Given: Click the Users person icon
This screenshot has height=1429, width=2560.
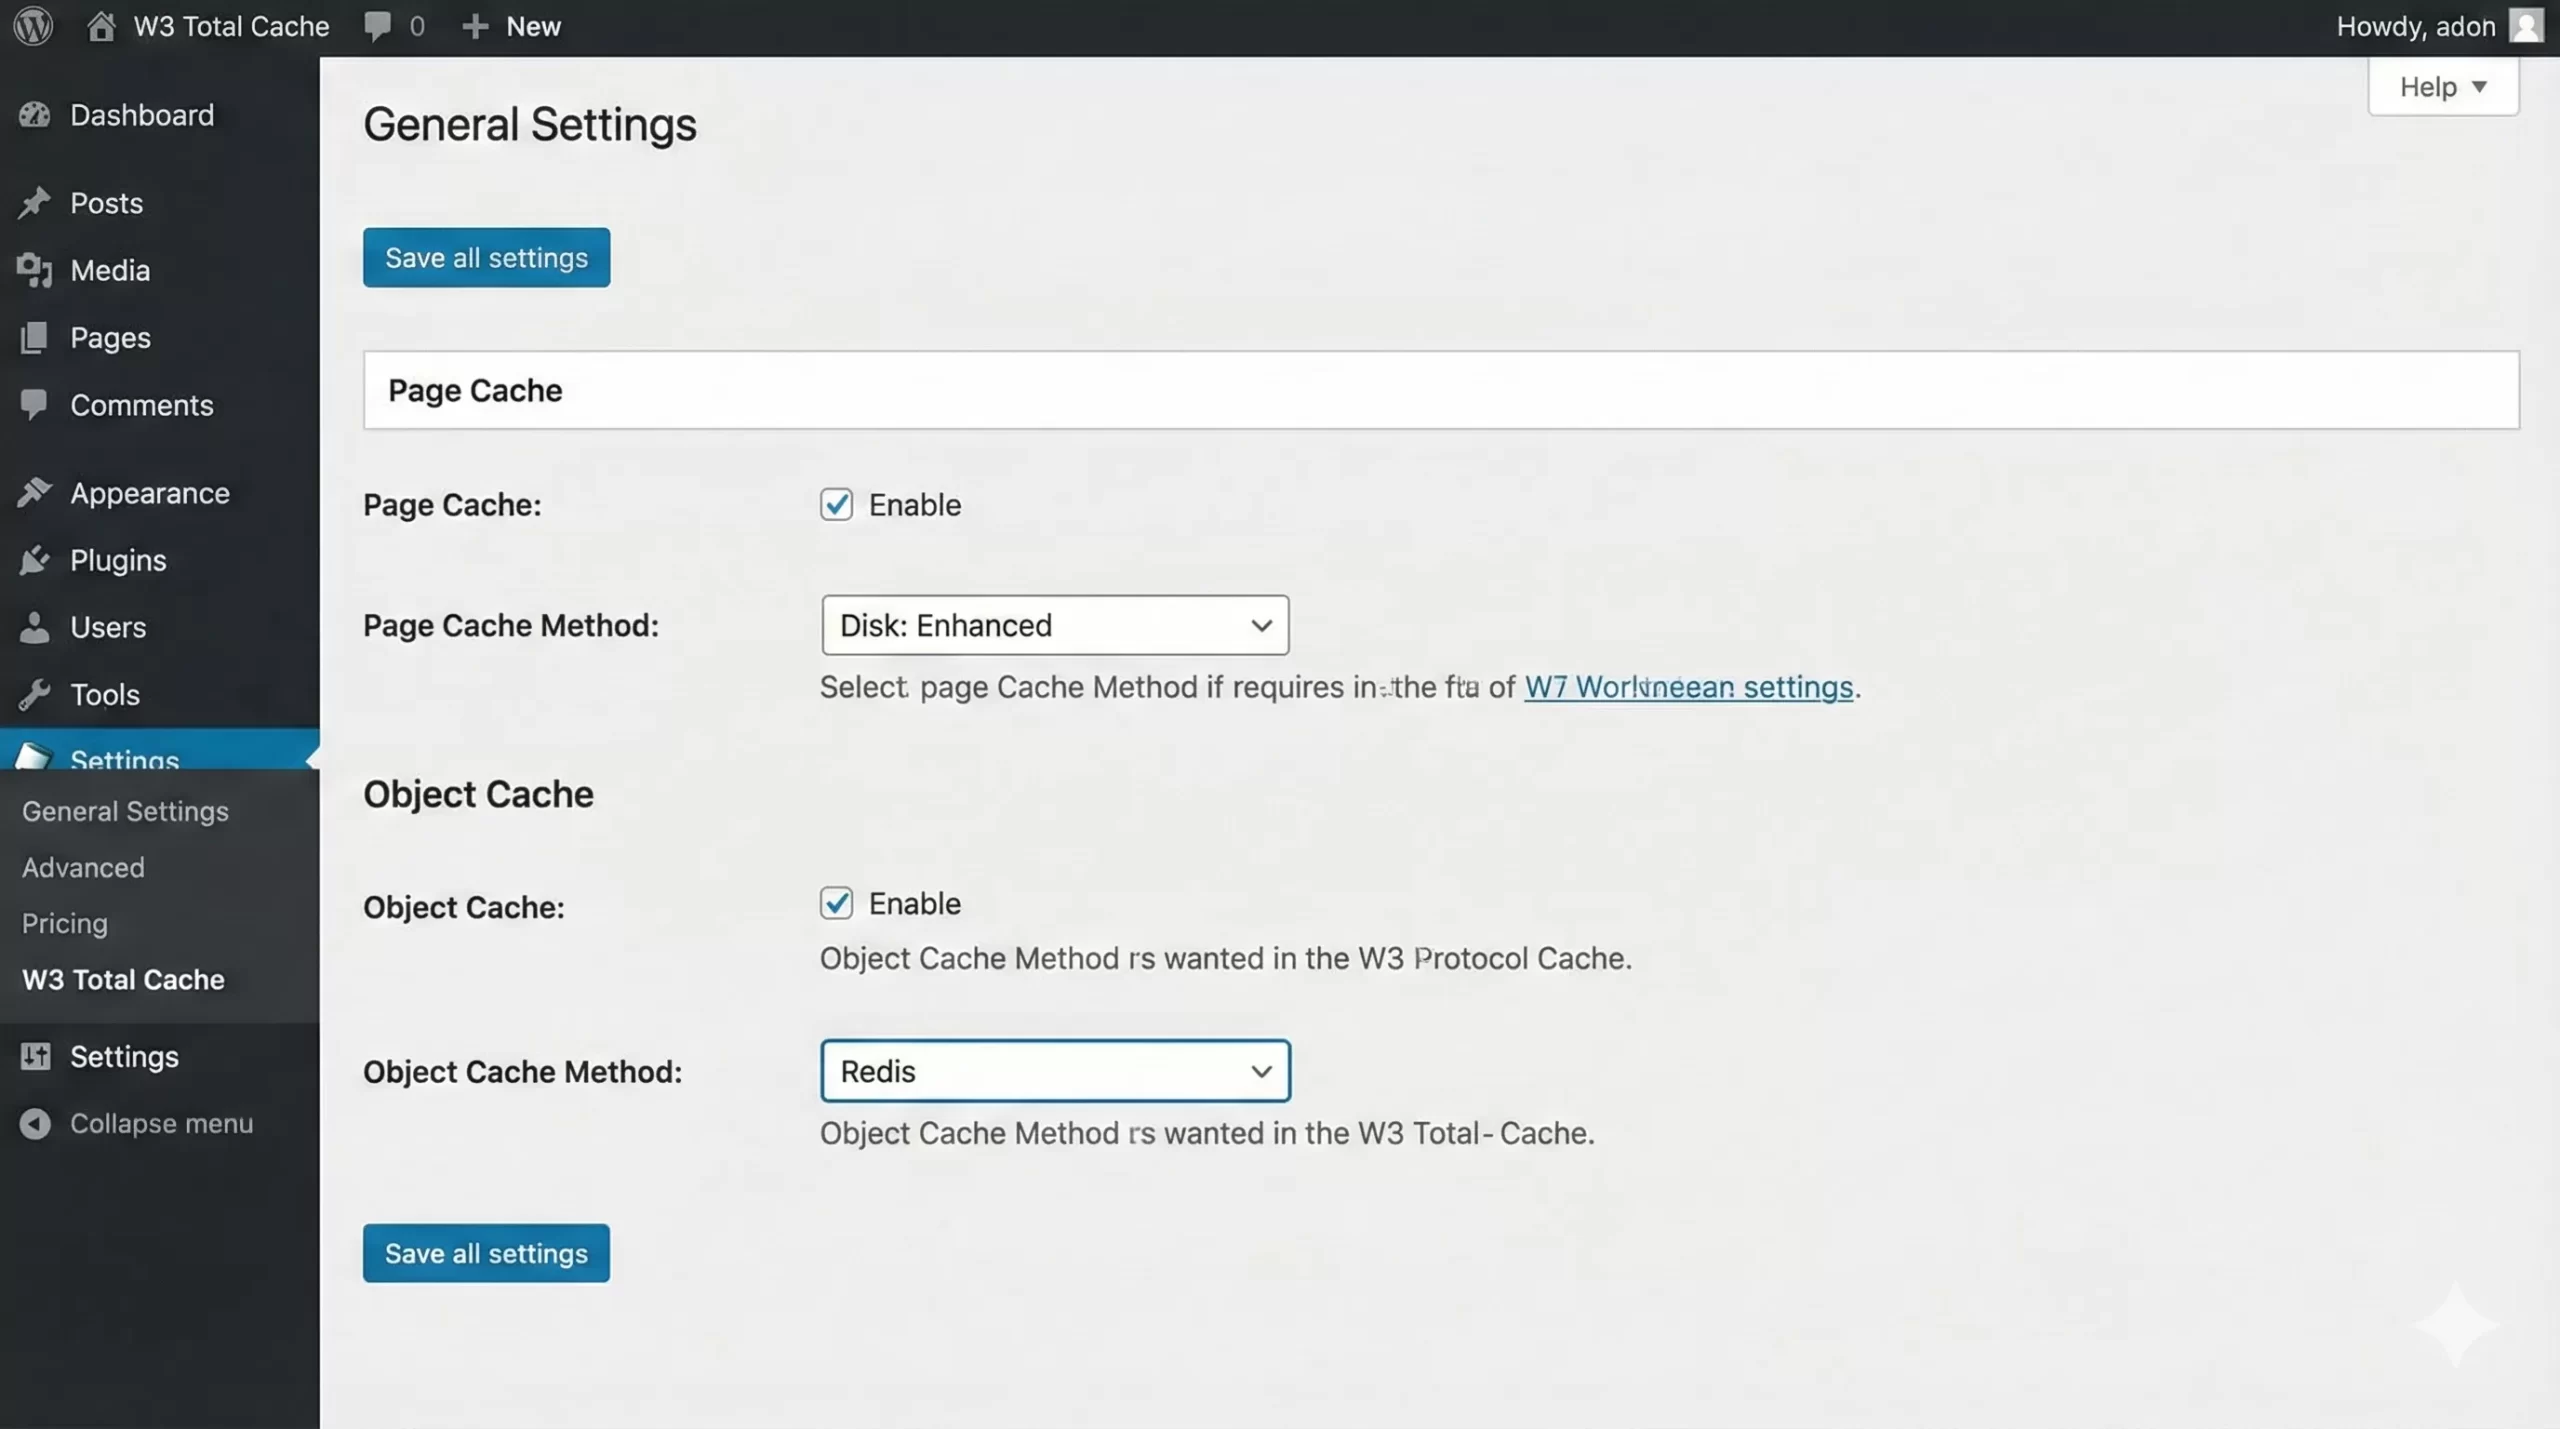Looking at the screenshot, I should [35, 627].
